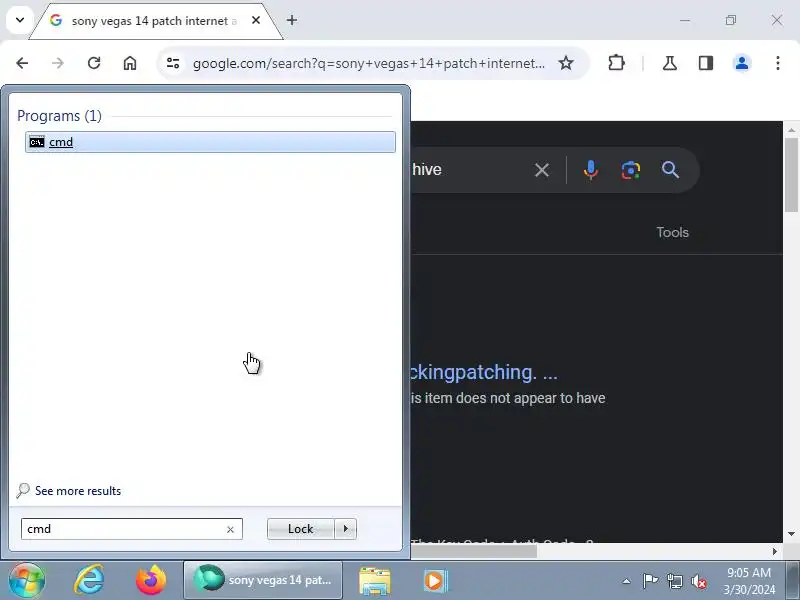The width and height of the screenshot is (800, 600).
Task: Launch Internet Explorer from taskbar
Action: [89, 580]
